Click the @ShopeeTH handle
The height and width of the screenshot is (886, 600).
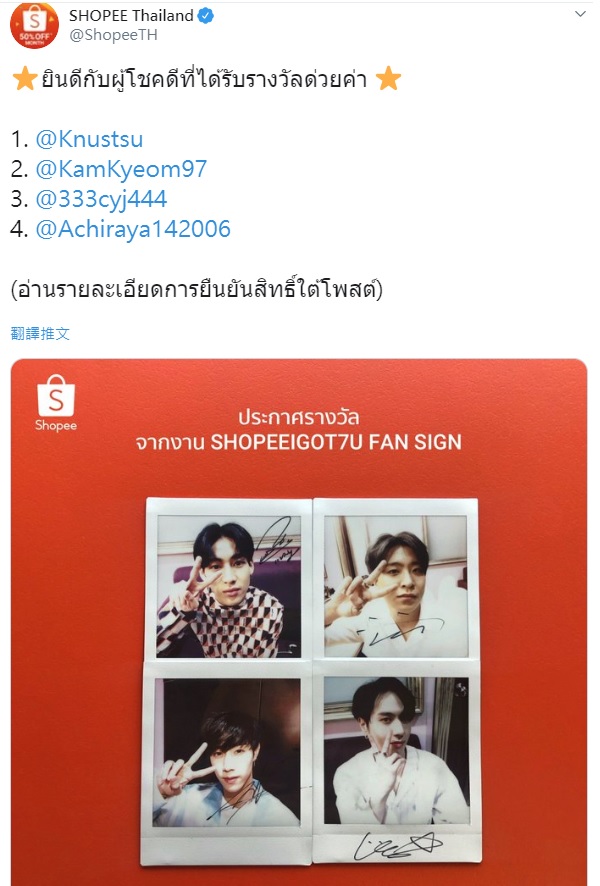[113, 35]
